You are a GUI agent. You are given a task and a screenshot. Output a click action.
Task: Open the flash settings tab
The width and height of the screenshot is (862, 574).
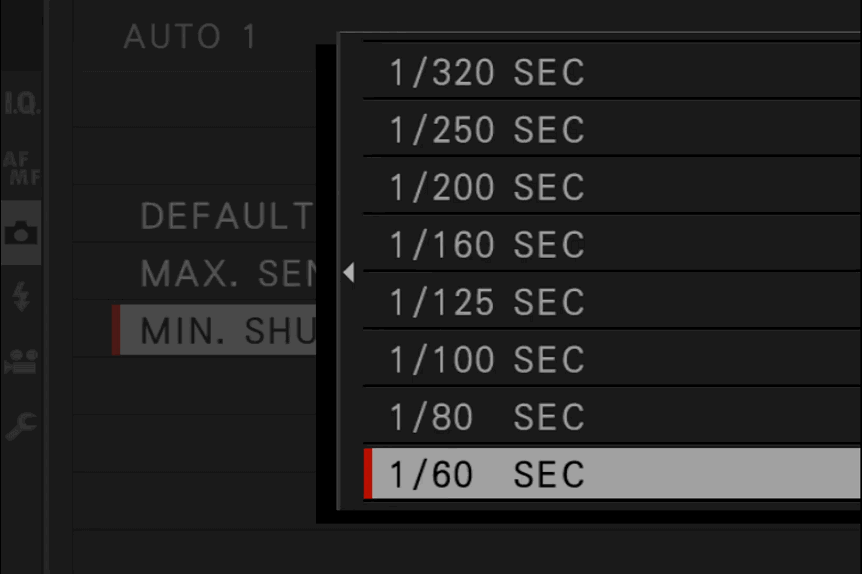pyautogui.click(x=21, y=296)
